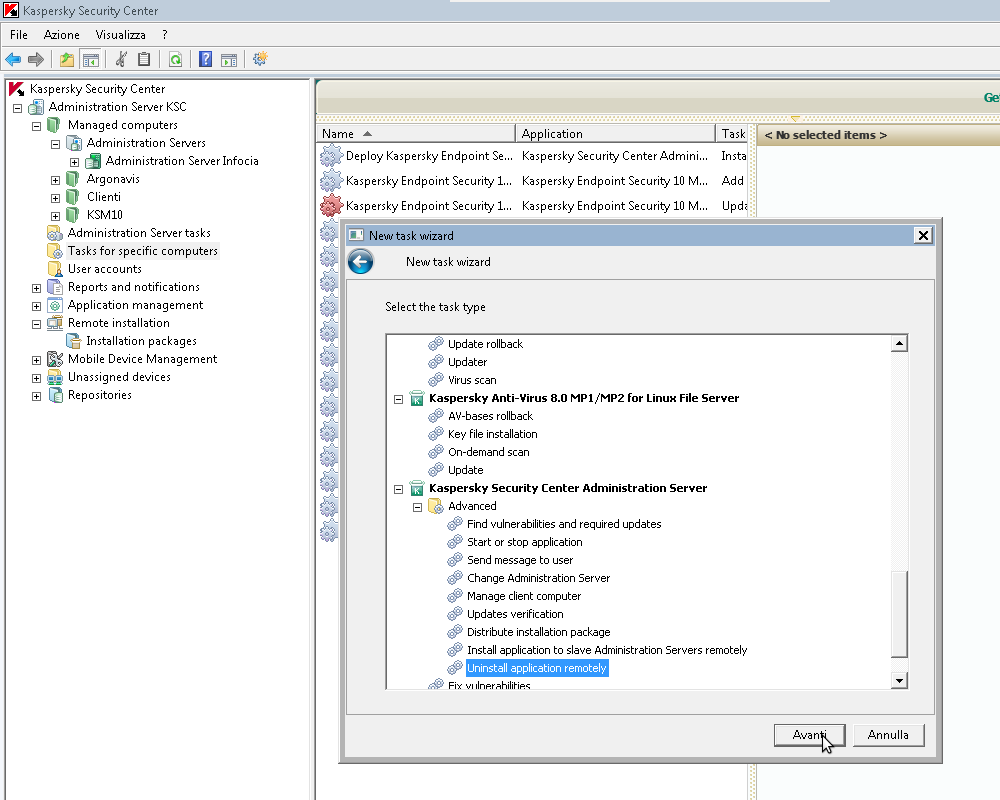Collapse the Managed computers node
This screenshot has width=1000, height=800.
click(36, 126)
